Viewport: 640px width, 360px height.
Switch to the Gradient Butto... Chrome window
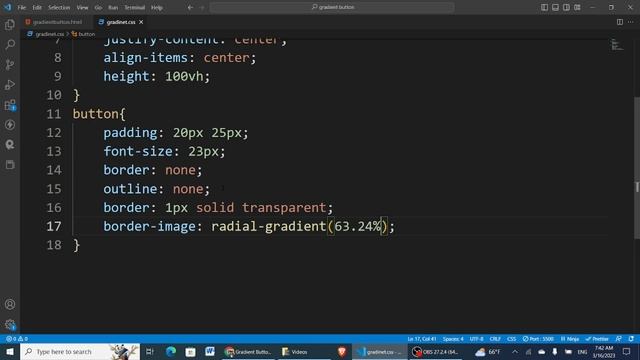point(248,351)
